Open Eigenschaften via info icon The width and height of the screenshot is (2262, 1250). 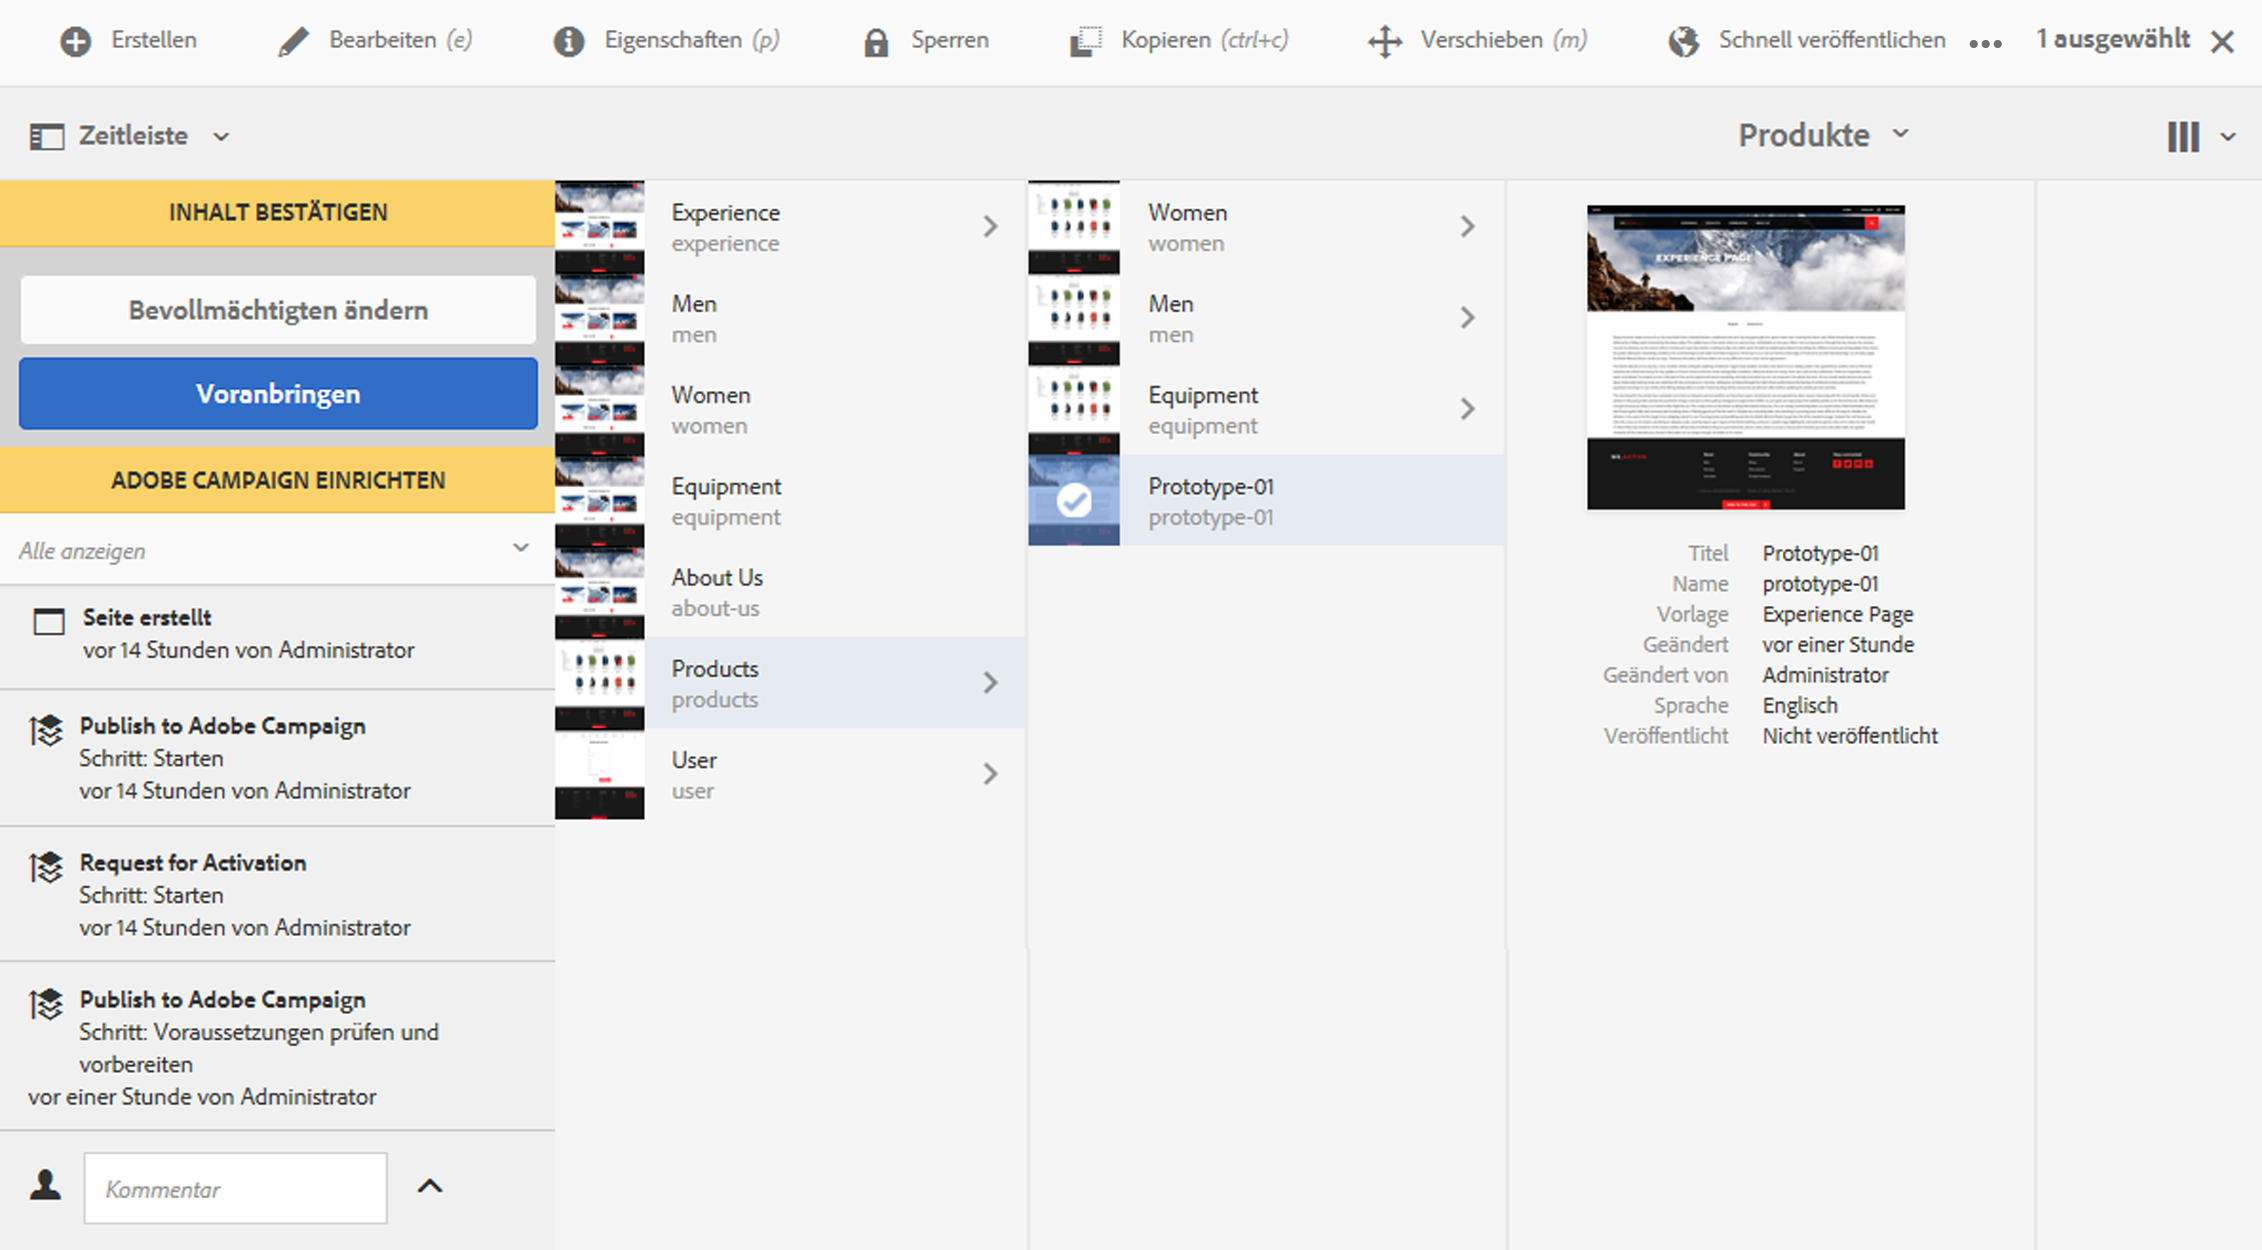coord(569,42)
